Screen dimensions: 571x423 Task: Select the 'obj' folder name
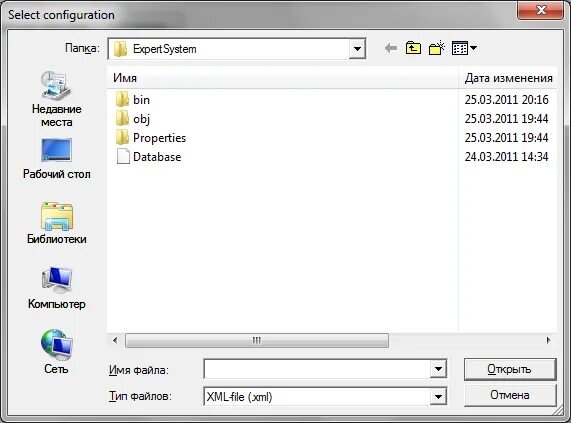[141, 119]
